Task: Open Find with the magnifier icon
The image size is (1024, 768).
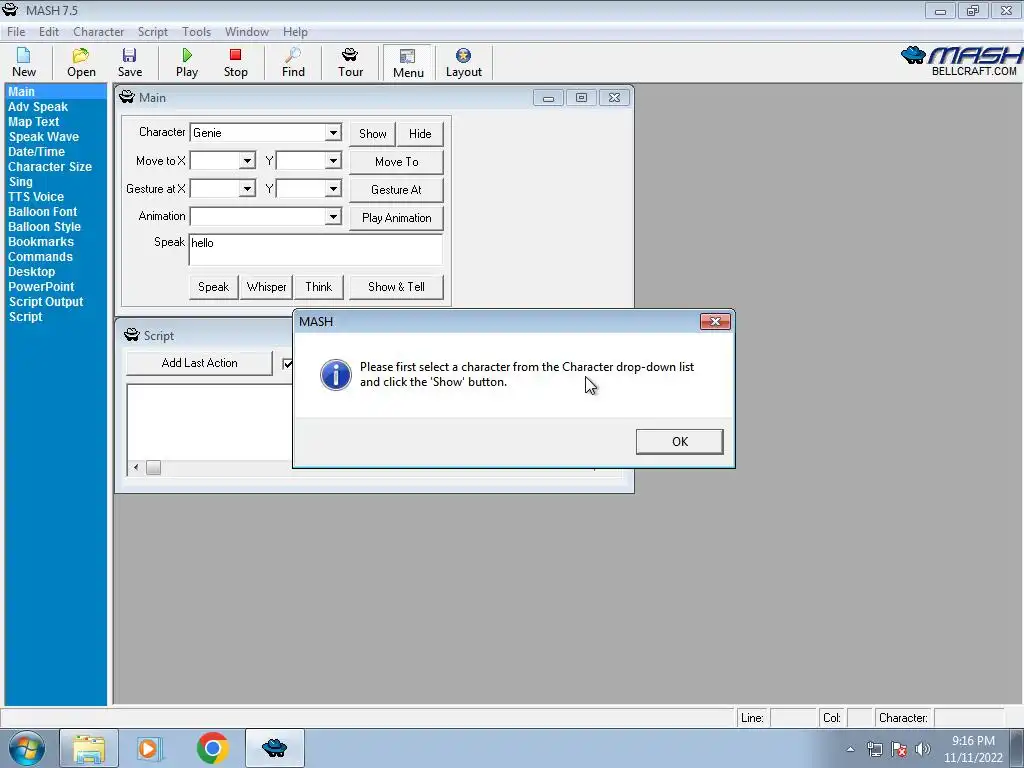Action: pos(293,63)
